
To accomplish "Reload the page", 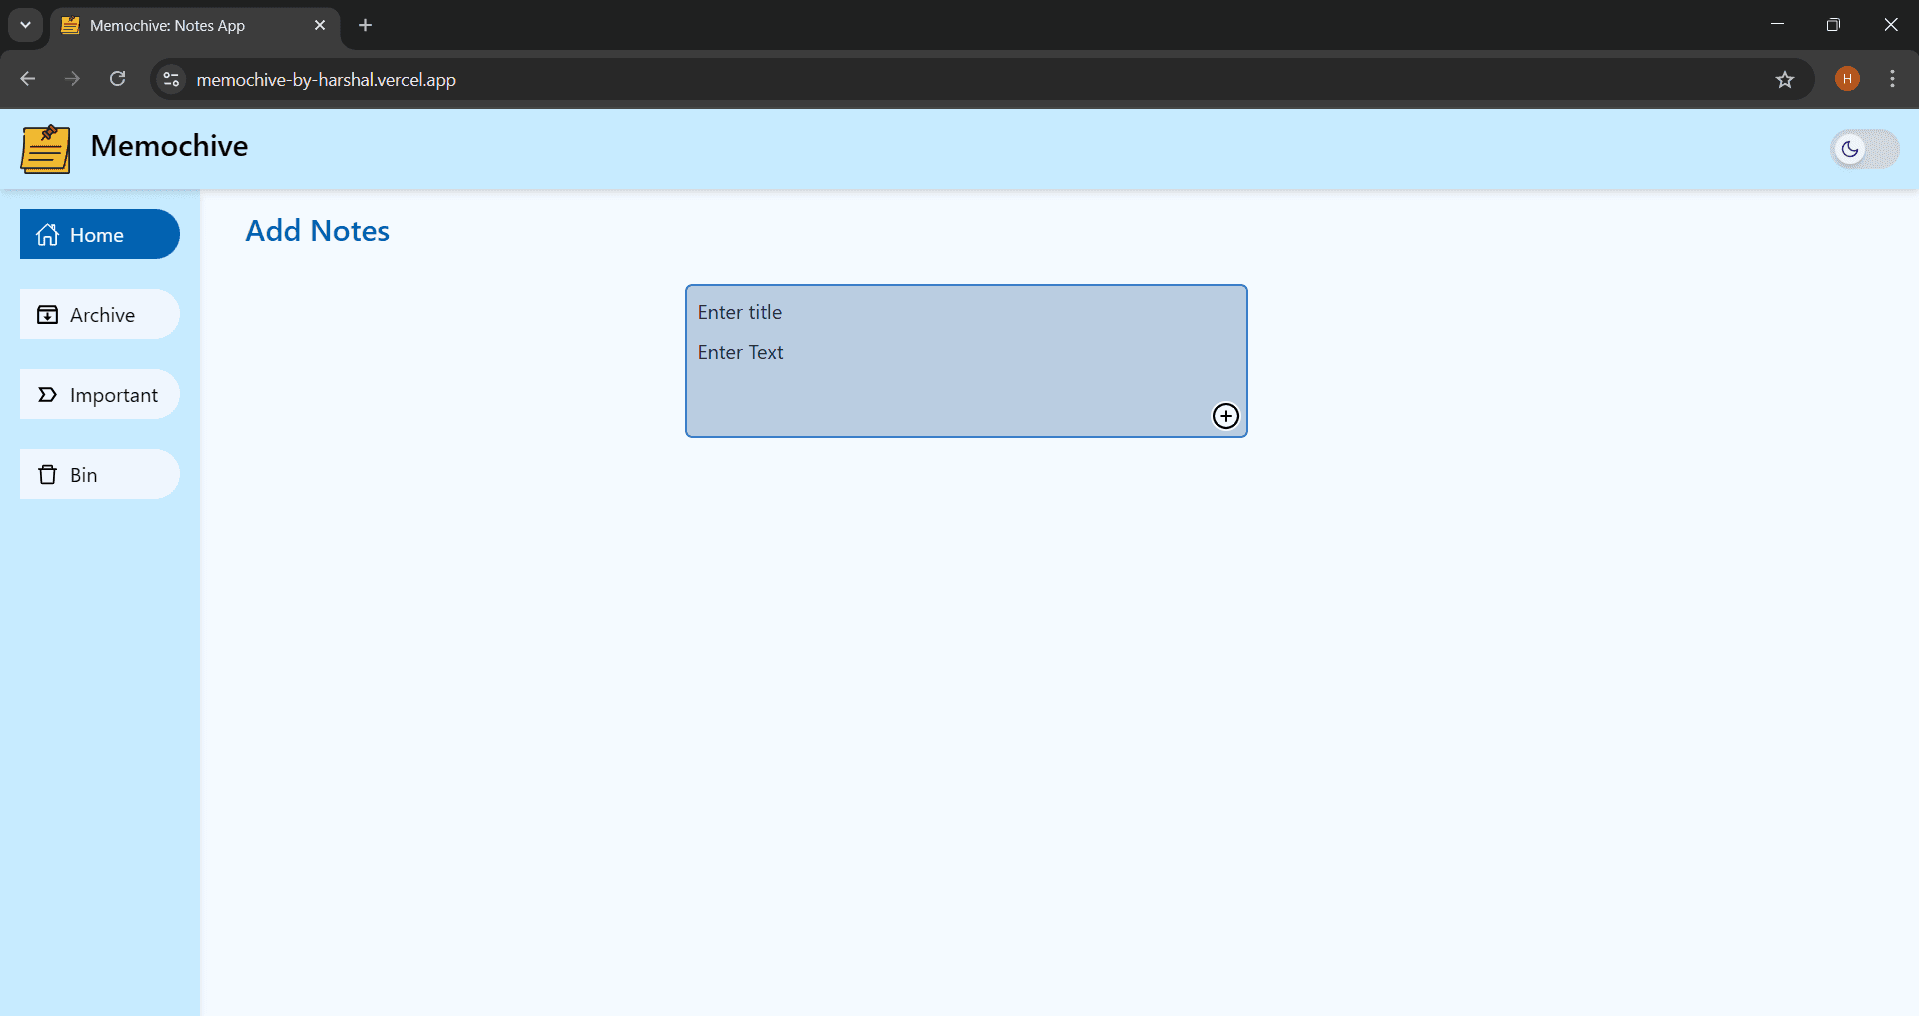I will [118, 79].
